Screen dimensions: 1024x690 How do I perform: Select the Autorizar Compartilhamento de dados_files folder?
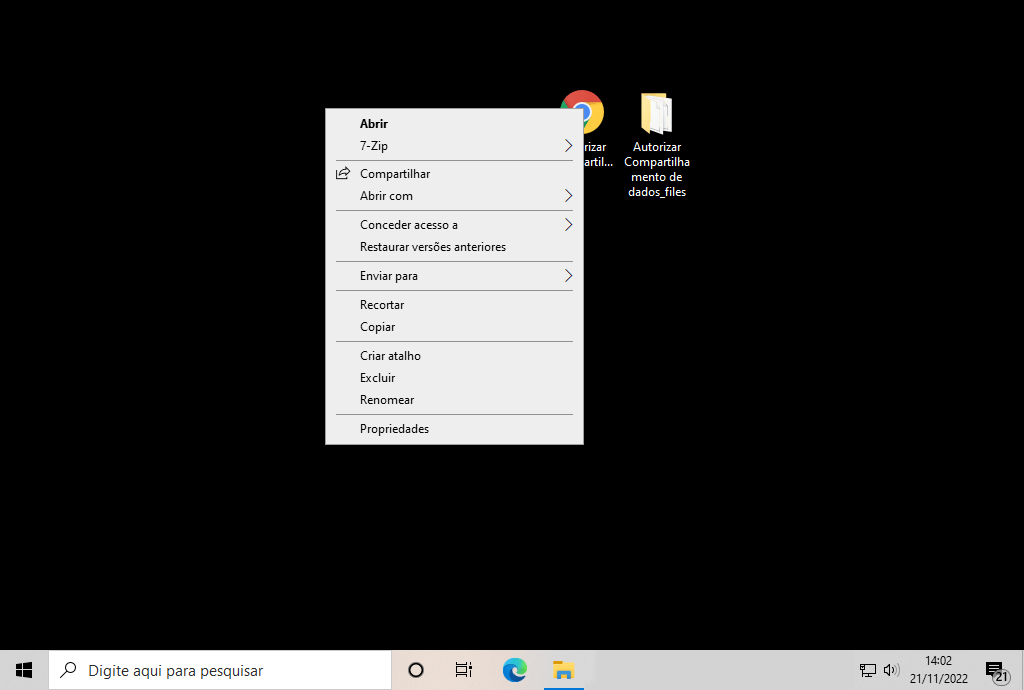pos(656,115)
